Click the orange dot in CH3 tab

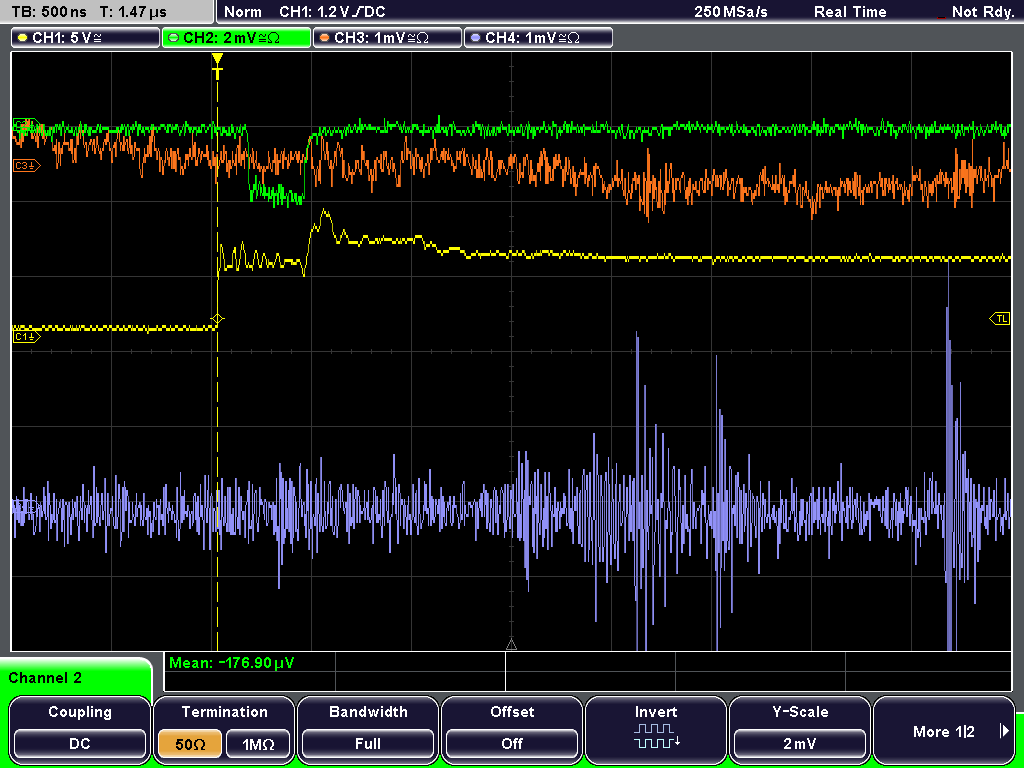tap(325, 38)
